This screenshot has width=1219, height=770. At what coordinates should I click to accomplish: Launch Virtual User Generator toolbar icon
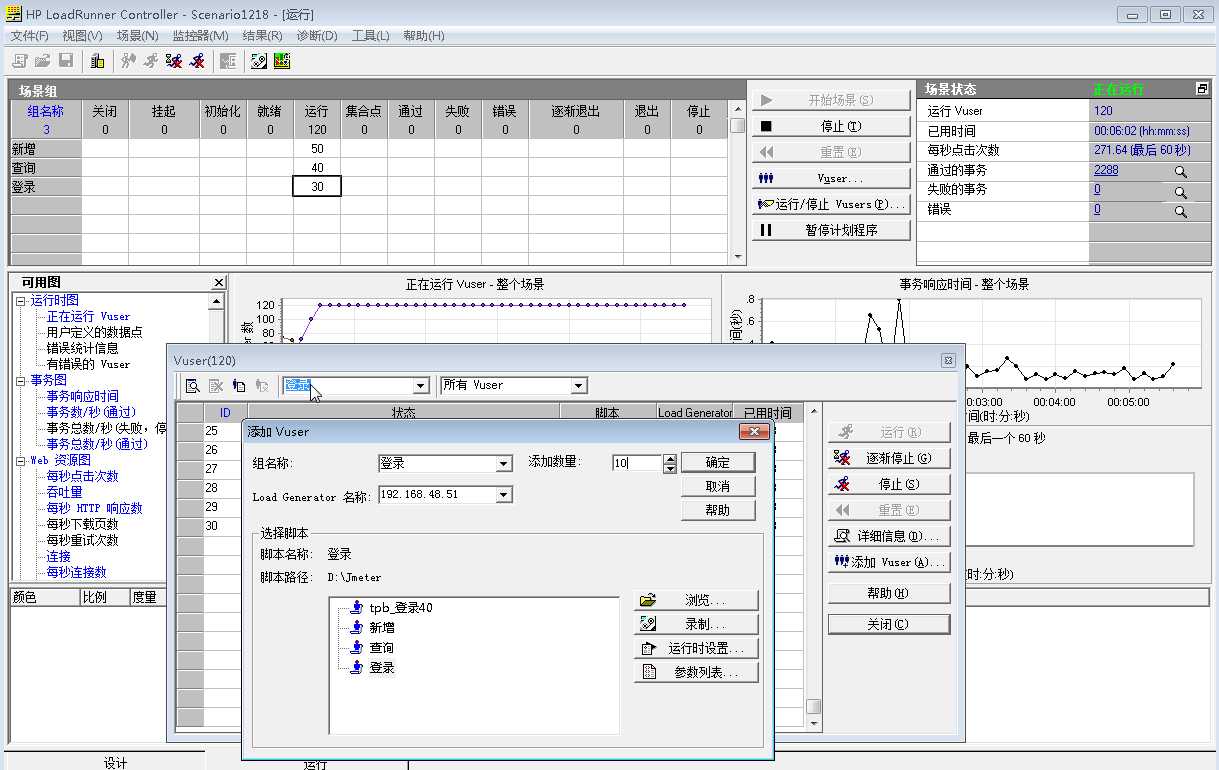pyautogui.click(x=259, y=61)
